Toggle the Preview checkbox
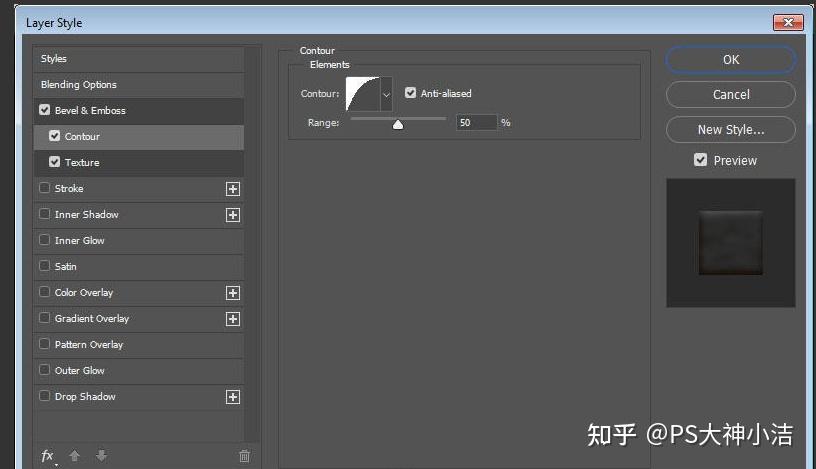 [x=700, y=160]
